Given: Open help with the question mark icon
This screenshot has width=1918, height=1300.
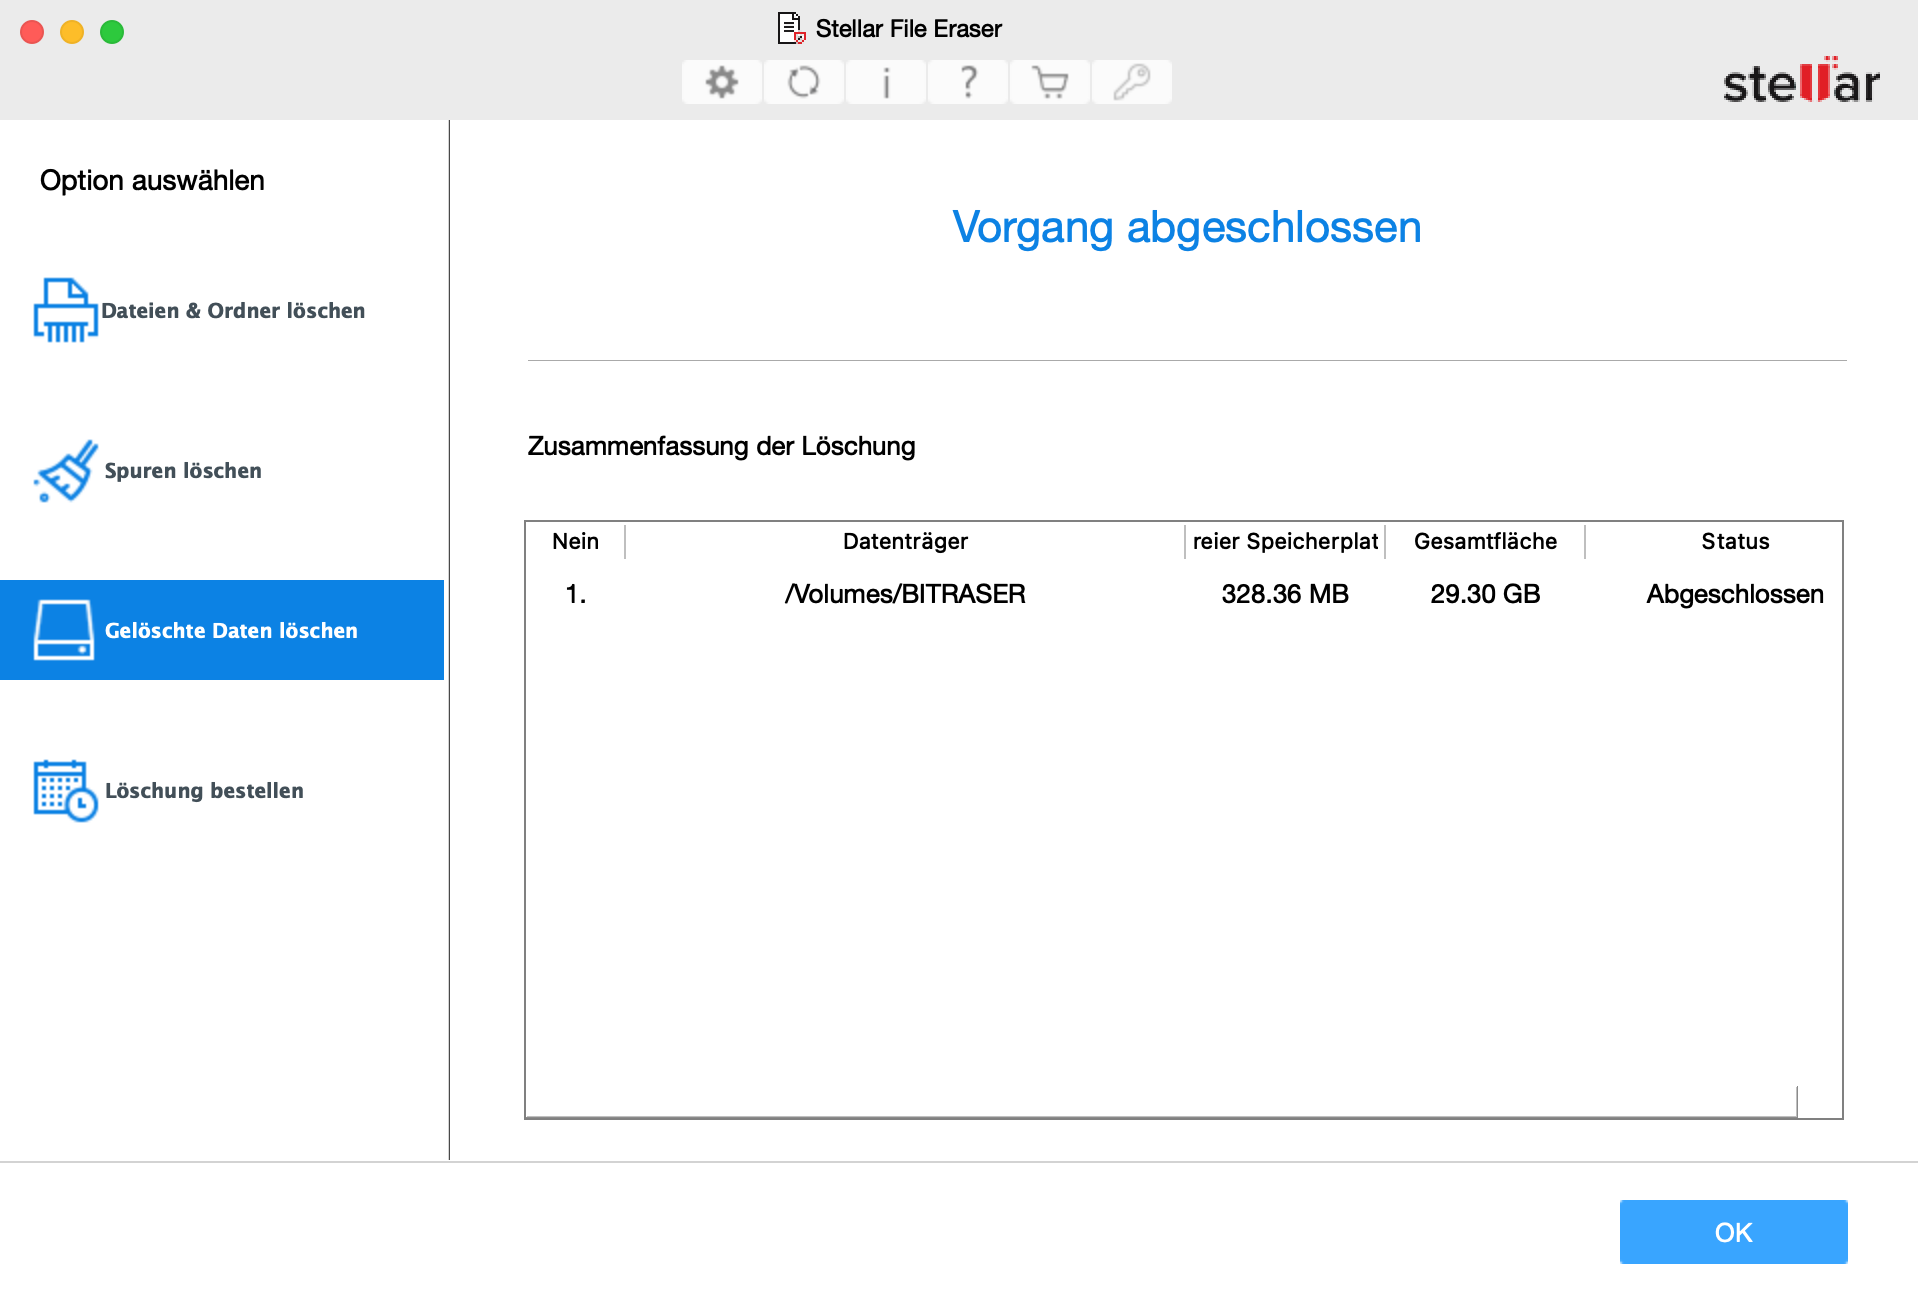Looking at the screenshot, I should point(967,82).
